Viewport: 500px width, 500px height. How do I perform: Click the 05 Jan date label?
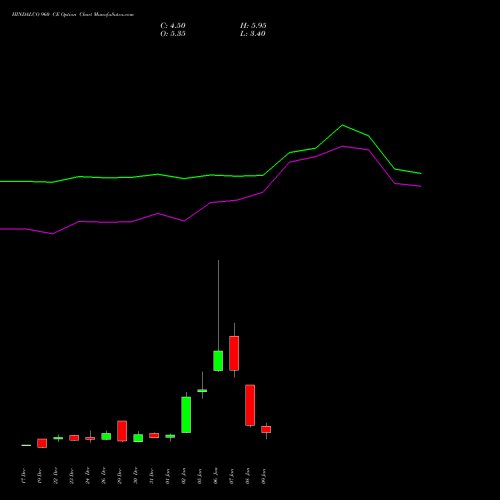click(200, 476)
